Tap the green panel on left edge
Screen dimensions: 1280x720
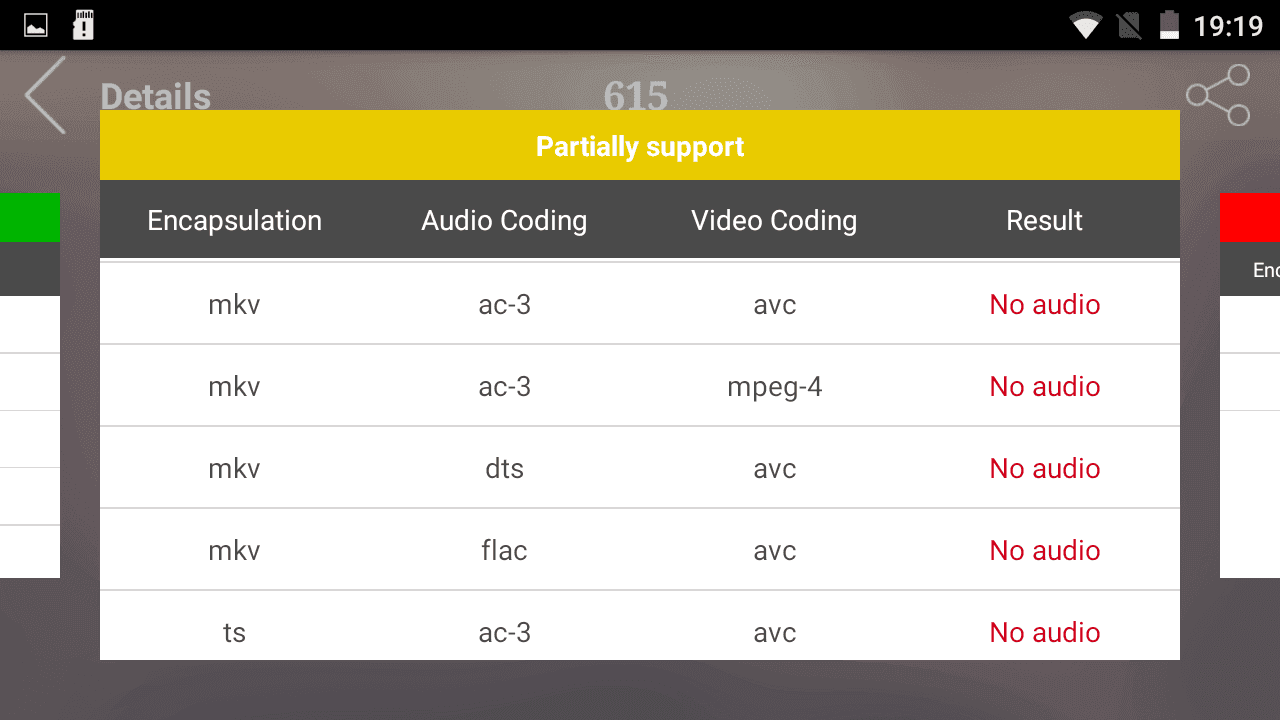click(30, 218)
